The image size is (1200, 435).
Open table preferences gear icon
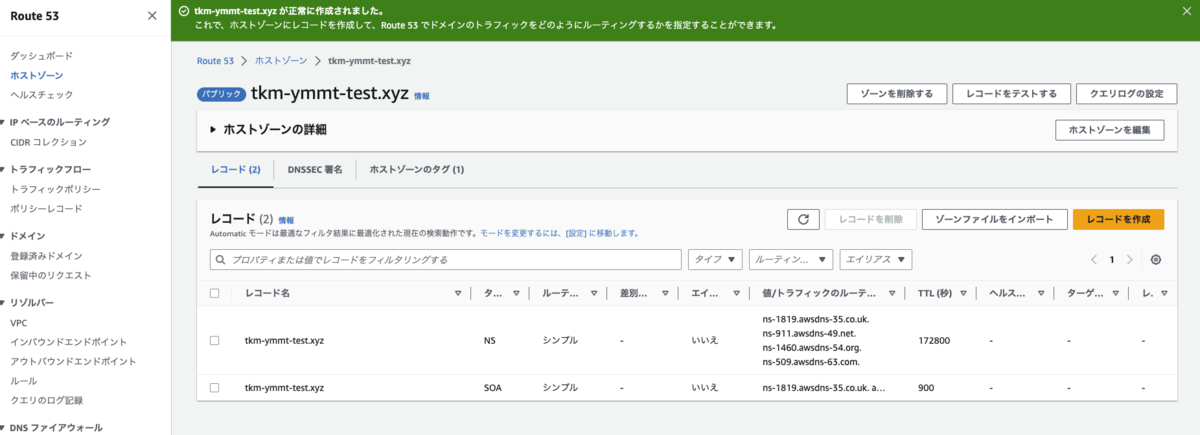[1156, 259]
